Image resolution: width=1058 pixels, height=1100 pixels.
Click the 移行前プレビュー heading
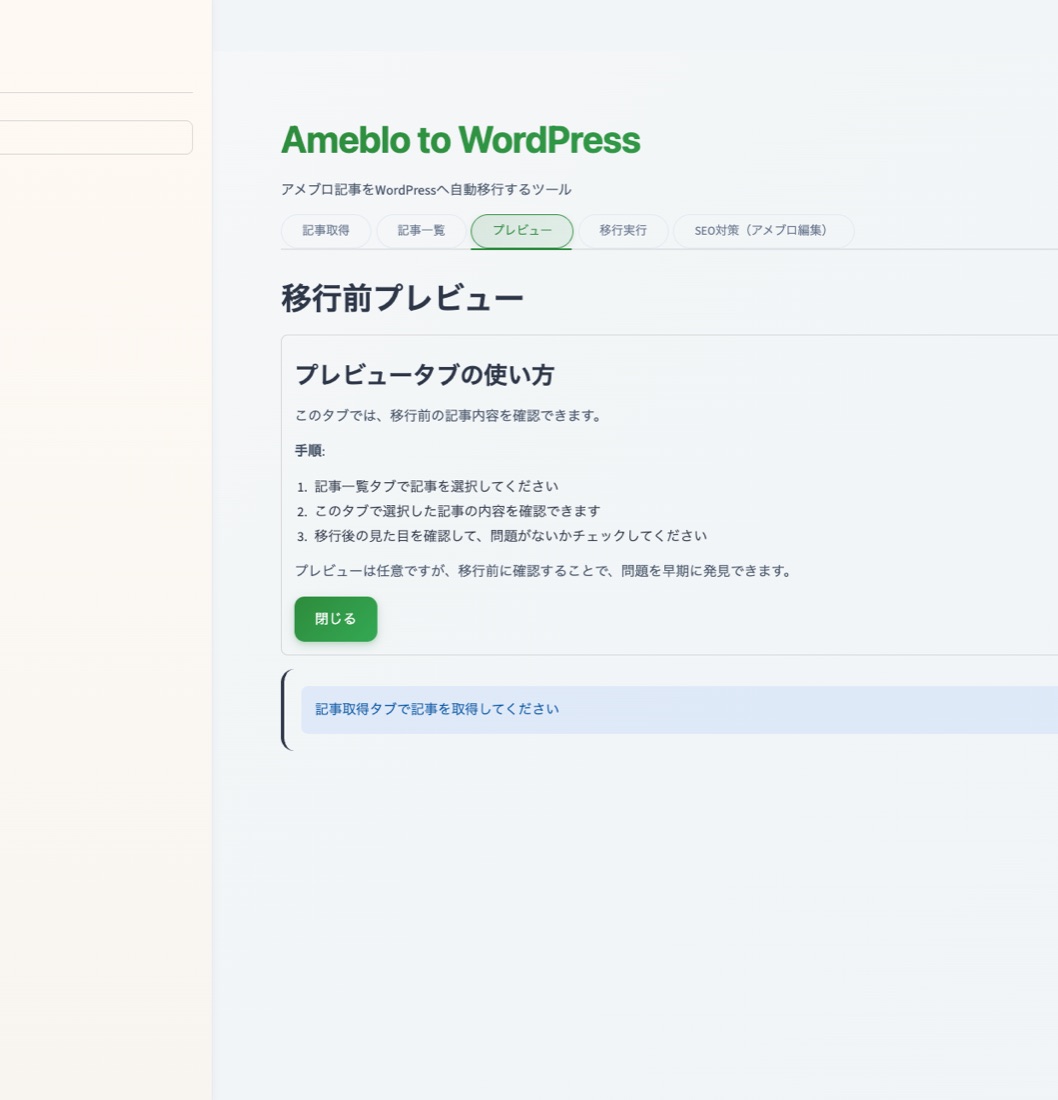pos(402,298)
